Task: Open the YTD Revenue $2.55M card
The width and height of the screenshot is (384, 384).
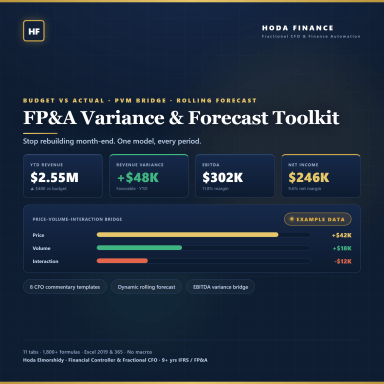Action: (x=63, y=176)
